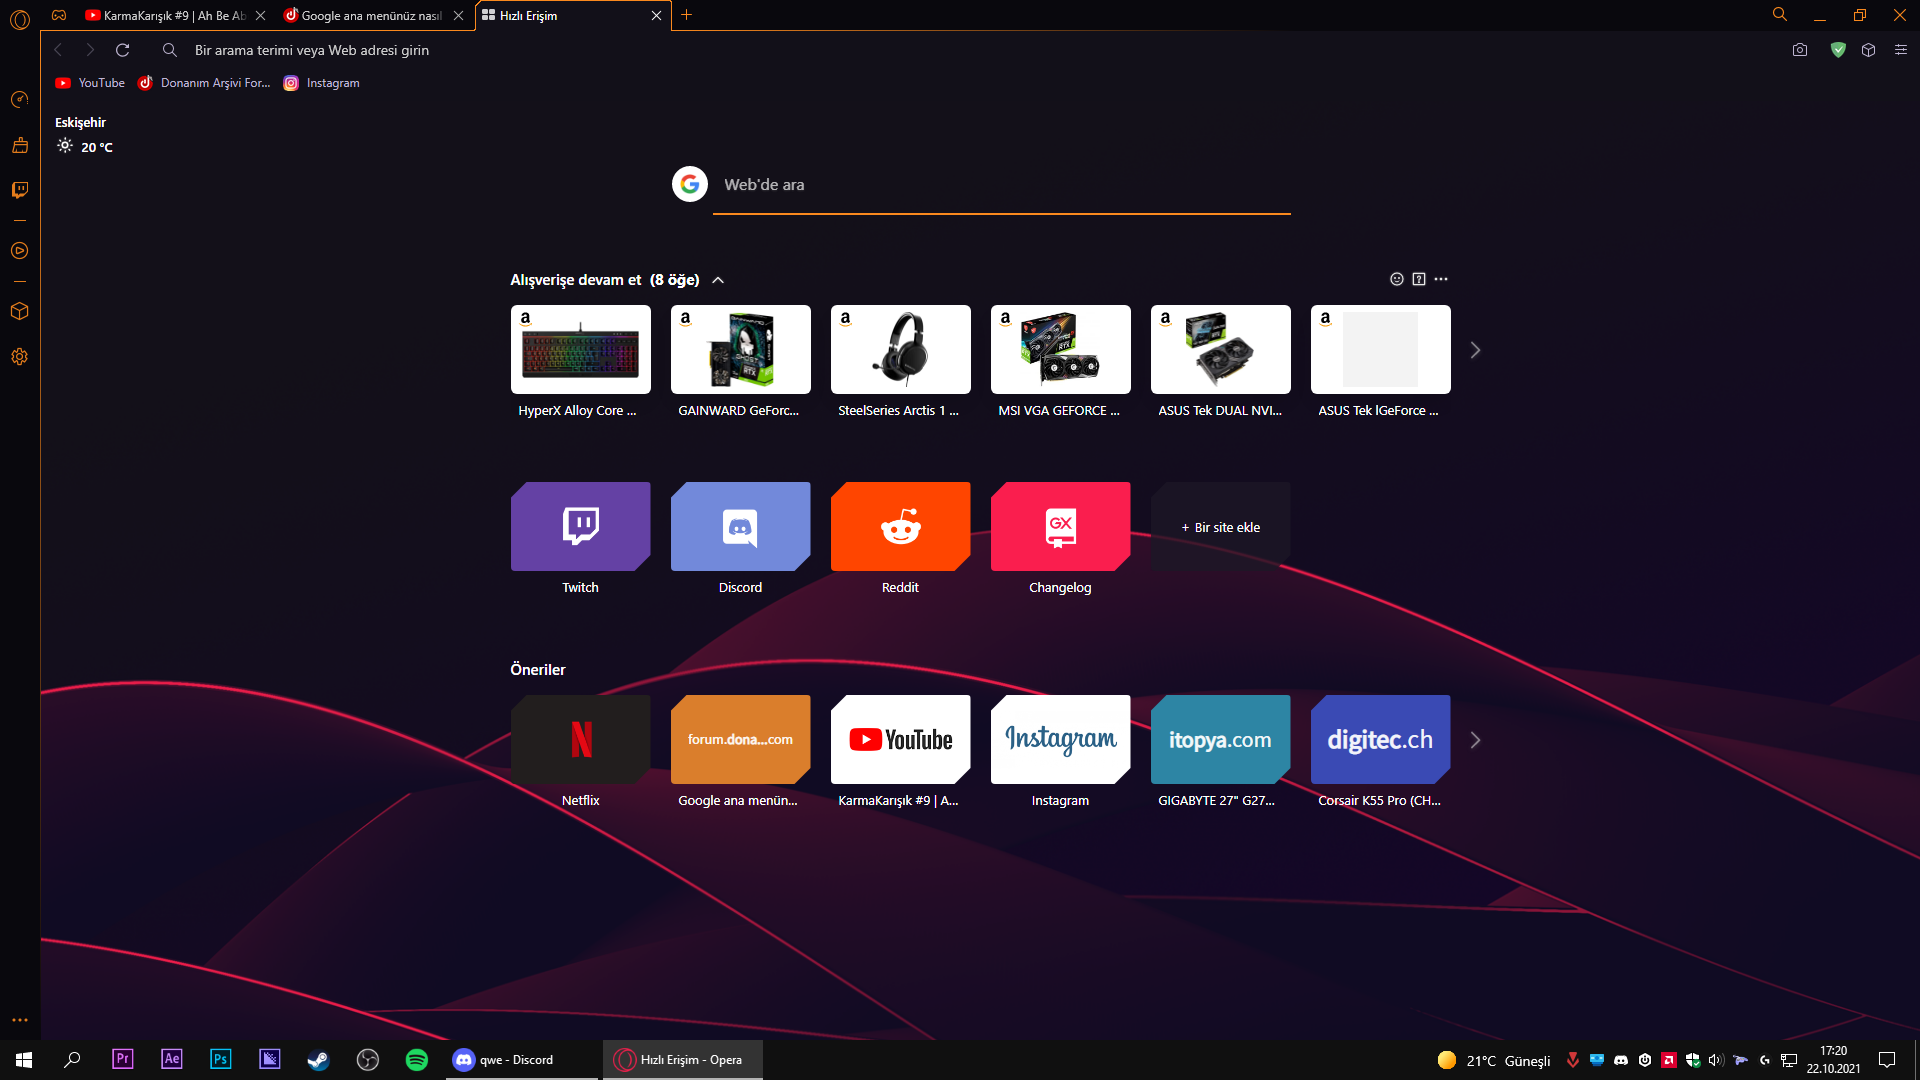1920x1080 pixels.
Task: Open the Player icon in sidebar
Action: tap(19, 251)
